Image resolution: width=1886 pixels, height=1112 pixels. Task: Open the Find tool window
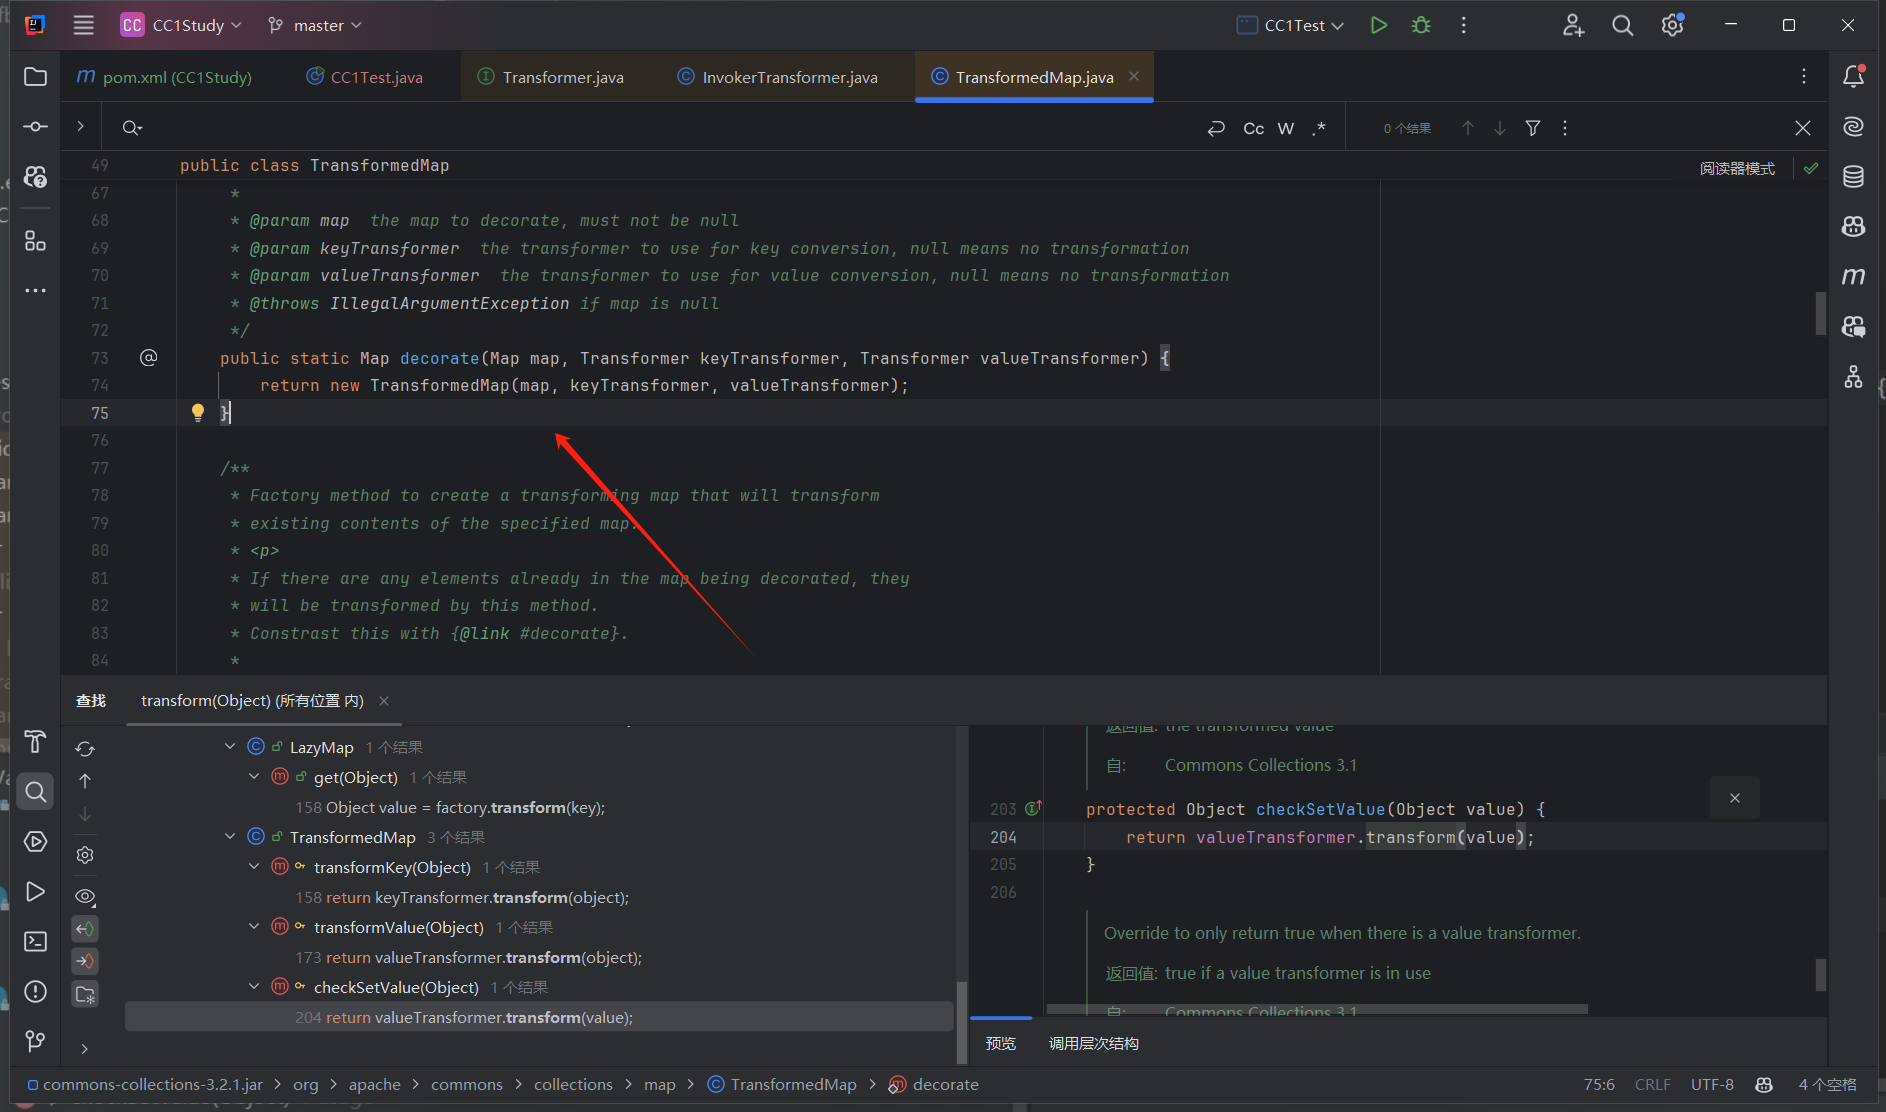[x=35, y=792]
